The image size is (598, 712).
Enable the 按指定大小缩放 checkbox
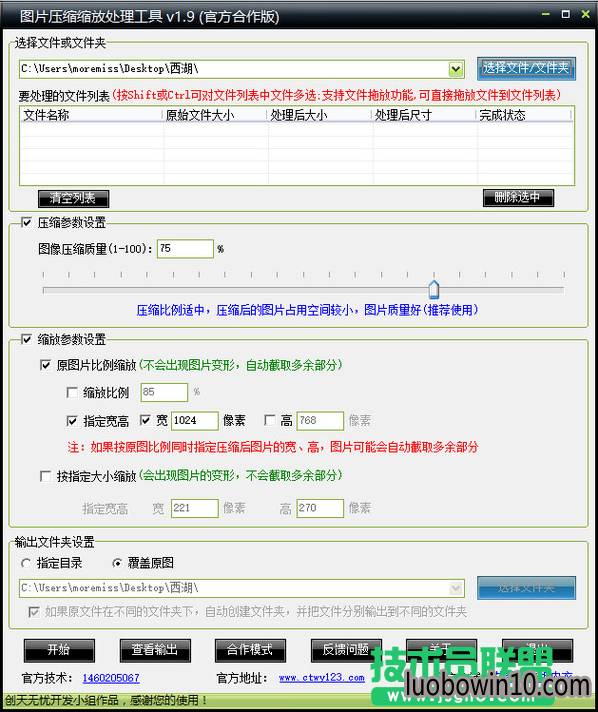[x=45, y=476]
